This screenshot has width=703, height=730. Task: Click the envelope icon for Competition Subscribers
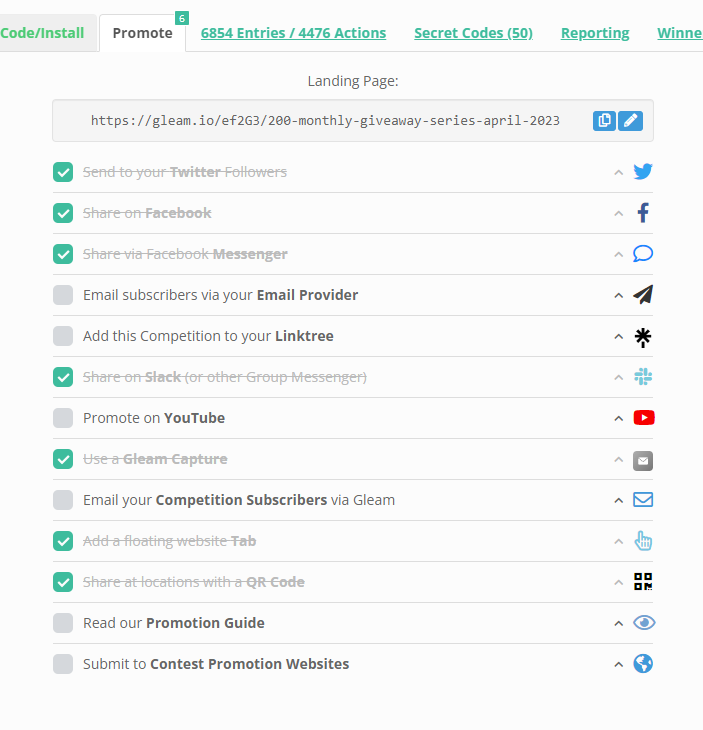pos(643,500)
